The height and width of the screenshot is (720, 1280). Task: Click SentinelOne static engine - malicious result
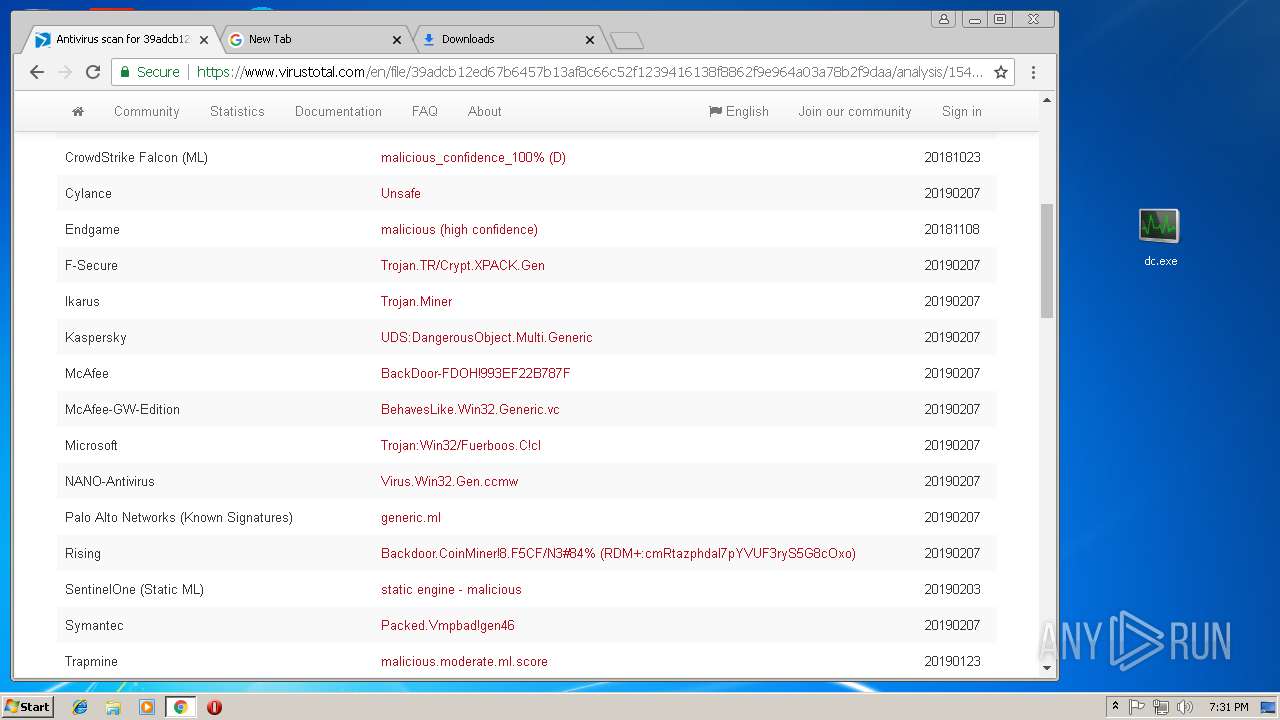pos(451,589)
